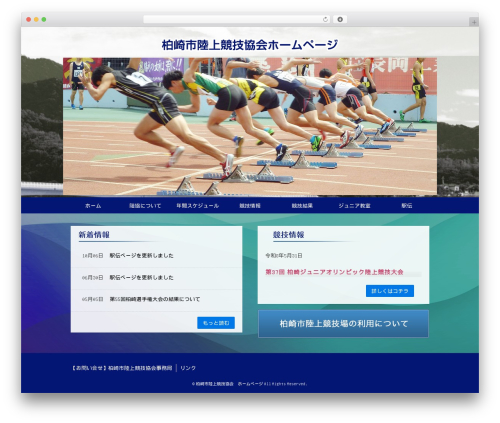Viewport: 500px width, 423px height.
Task: Click the 令和 date in the 競技情報 panel
Action: pyautogui.click(x=284, y=256)
